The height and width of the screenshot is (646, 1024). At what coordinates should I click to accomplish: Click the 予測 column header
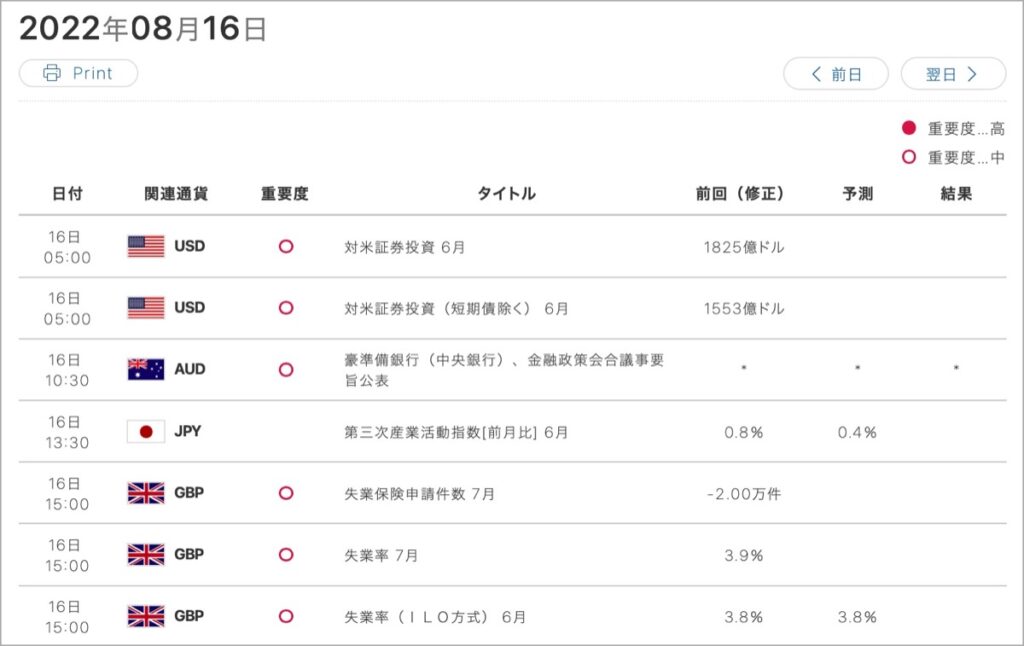point(857,193)
